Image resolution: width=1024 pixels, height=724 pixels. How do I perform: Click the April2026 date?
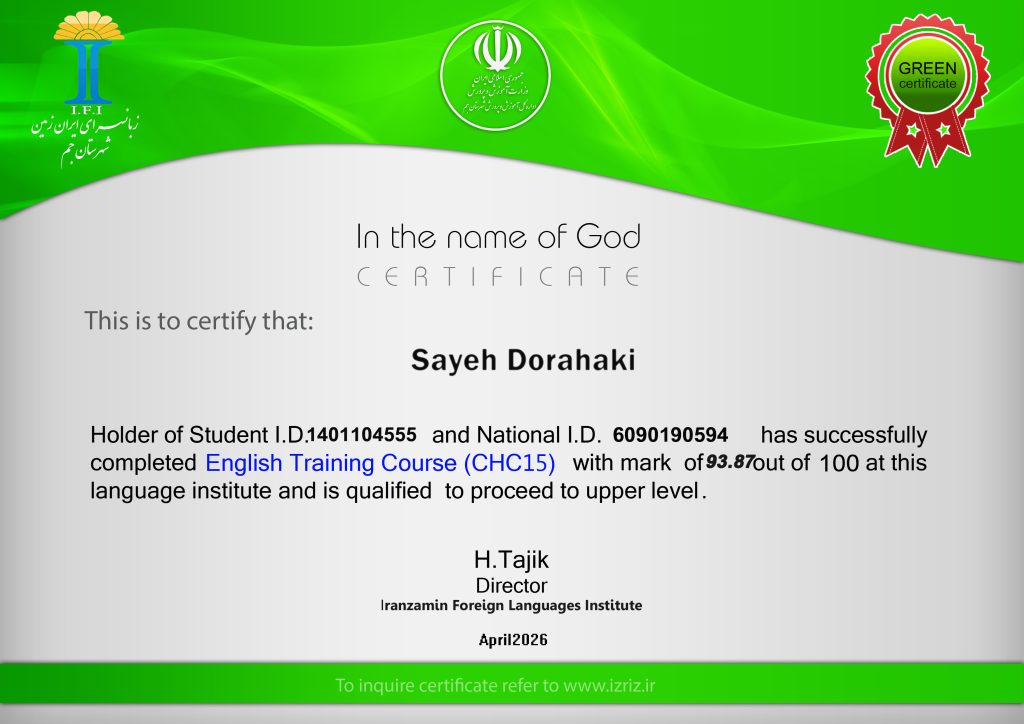(x=513, y=640)
